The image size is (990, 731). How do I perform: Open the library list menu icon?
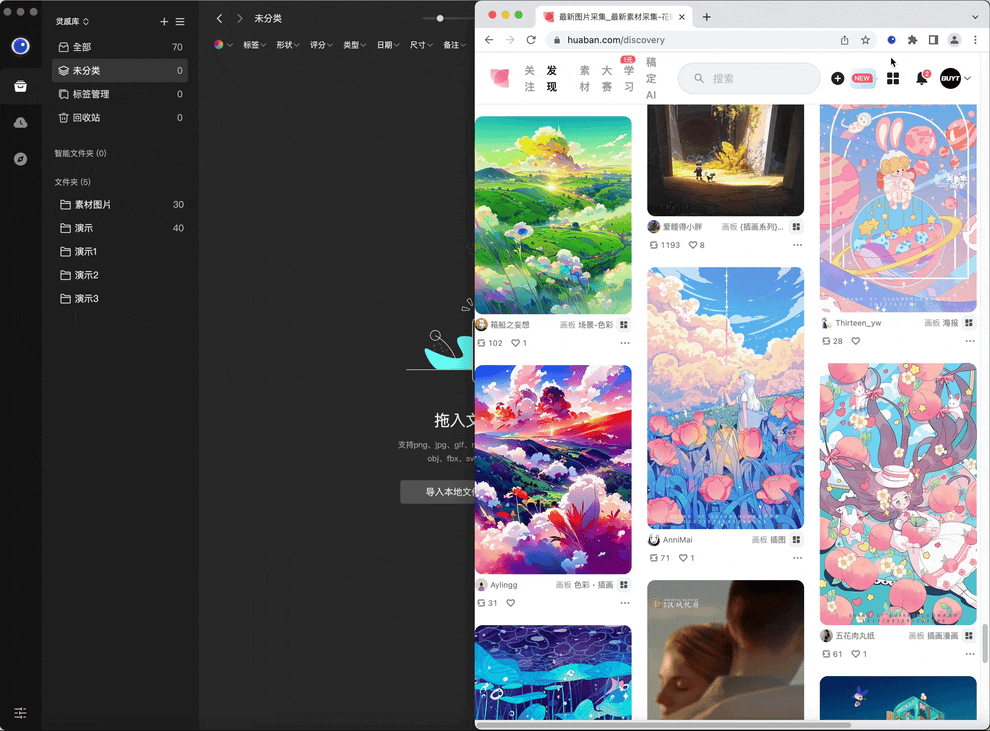(180, 21)
